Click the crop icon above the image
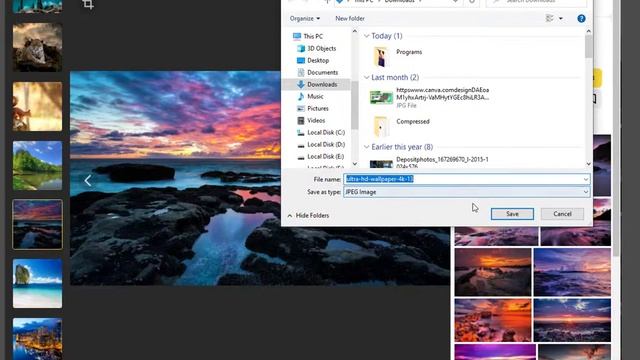 coord(88,4)
